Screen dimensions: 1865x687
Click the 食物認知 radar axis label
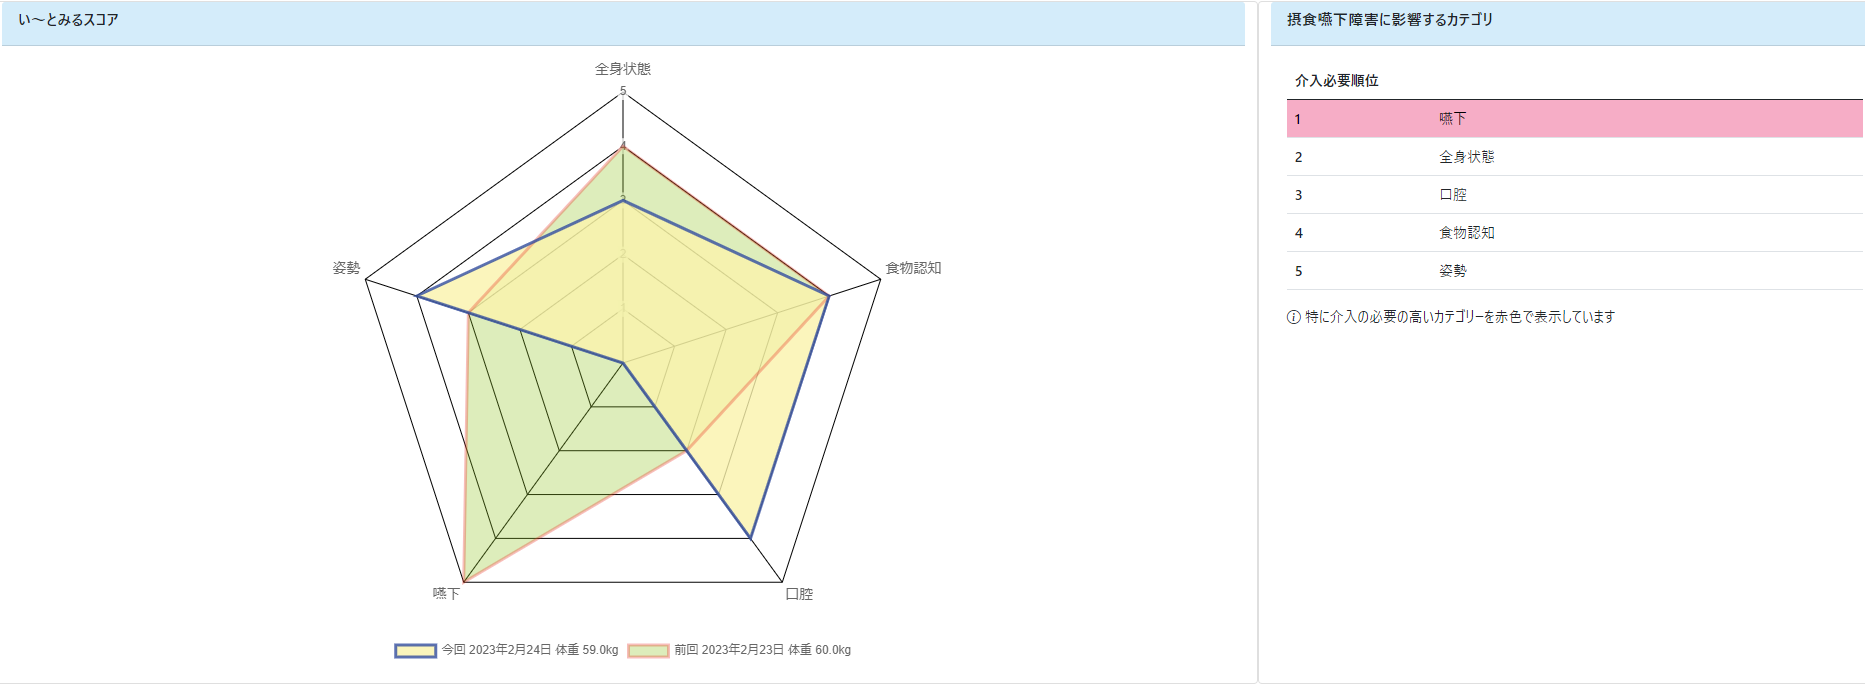click(913, 268)
